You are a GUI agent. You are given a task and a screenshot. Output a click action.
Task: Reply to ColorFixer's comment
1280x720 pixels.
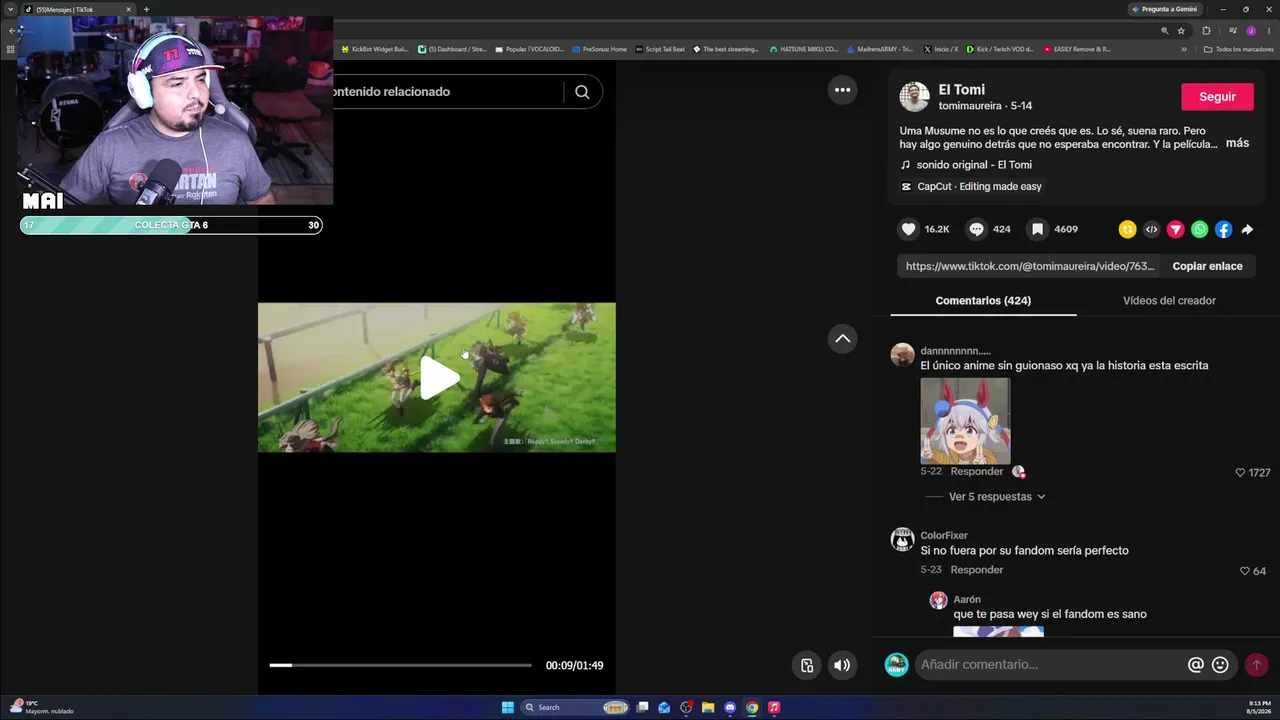pyautogui.click(x=977, y=570)
